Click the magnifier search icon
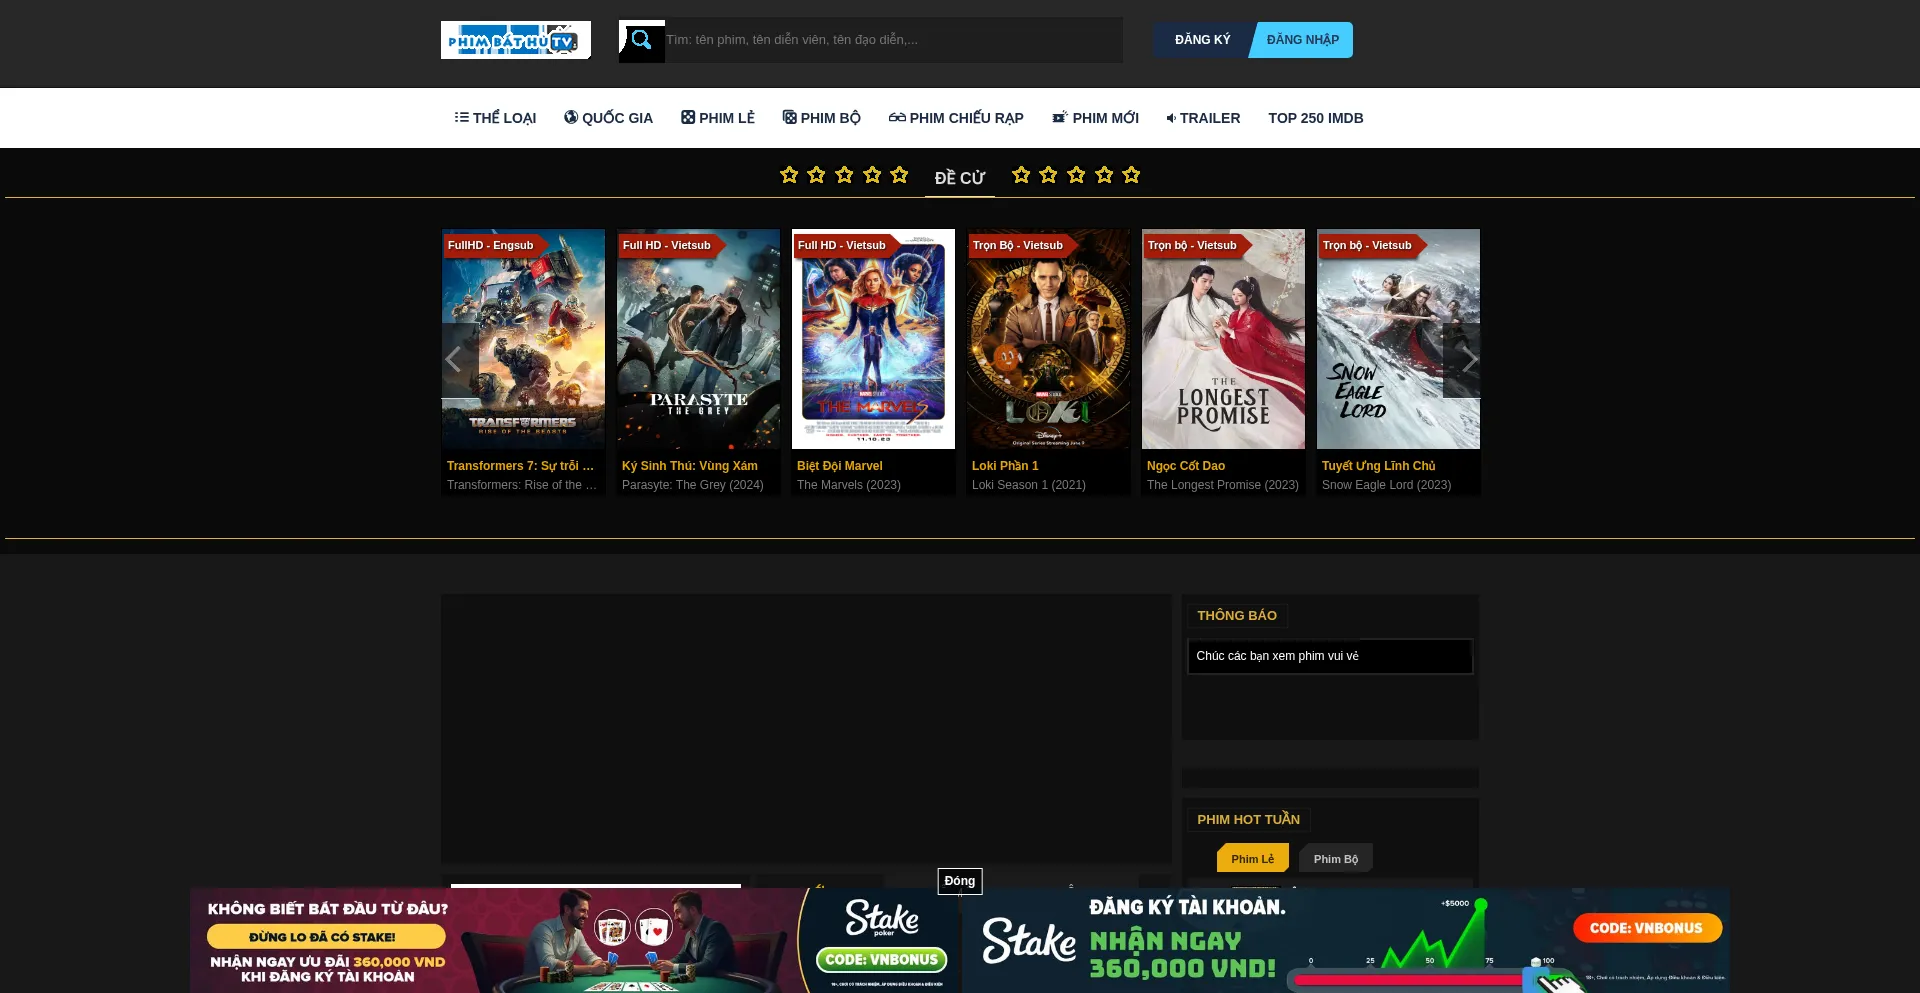The image size is (1920, 993). (x=641, y=40)
